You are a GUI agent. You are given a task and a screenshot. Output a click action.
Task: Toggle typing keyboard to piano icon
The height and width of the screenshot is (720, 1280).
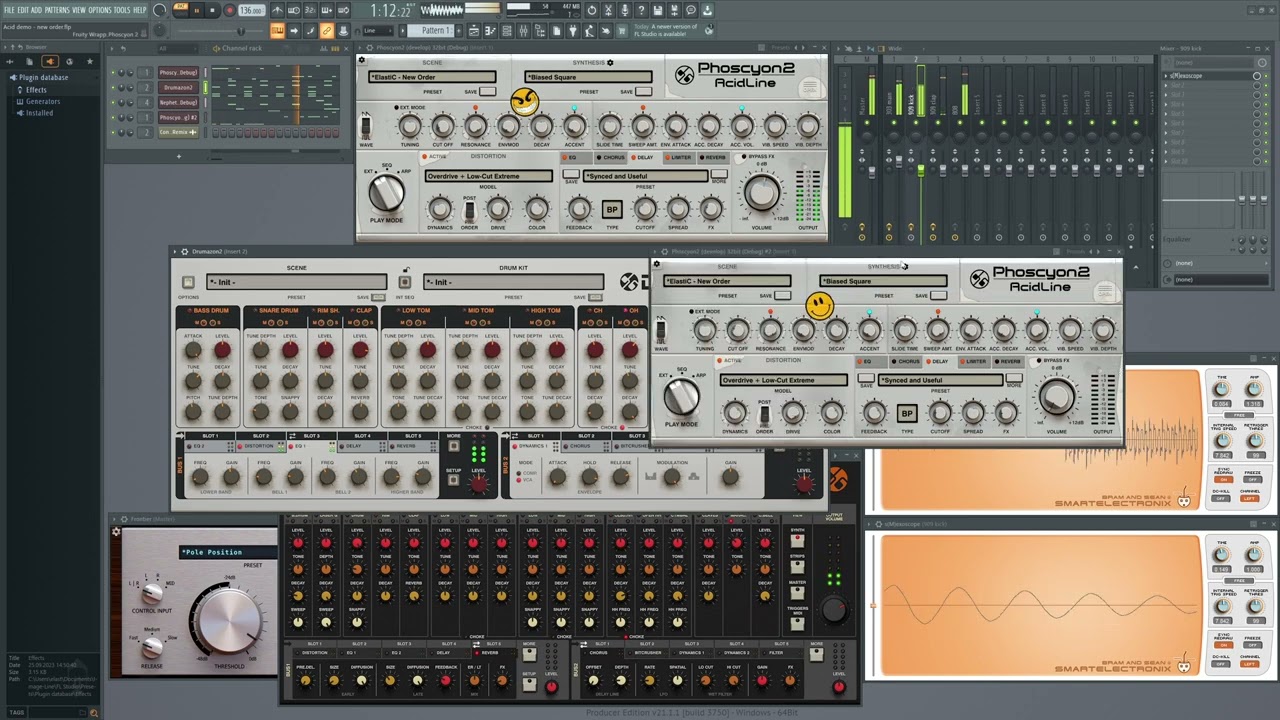pos(277,31)
